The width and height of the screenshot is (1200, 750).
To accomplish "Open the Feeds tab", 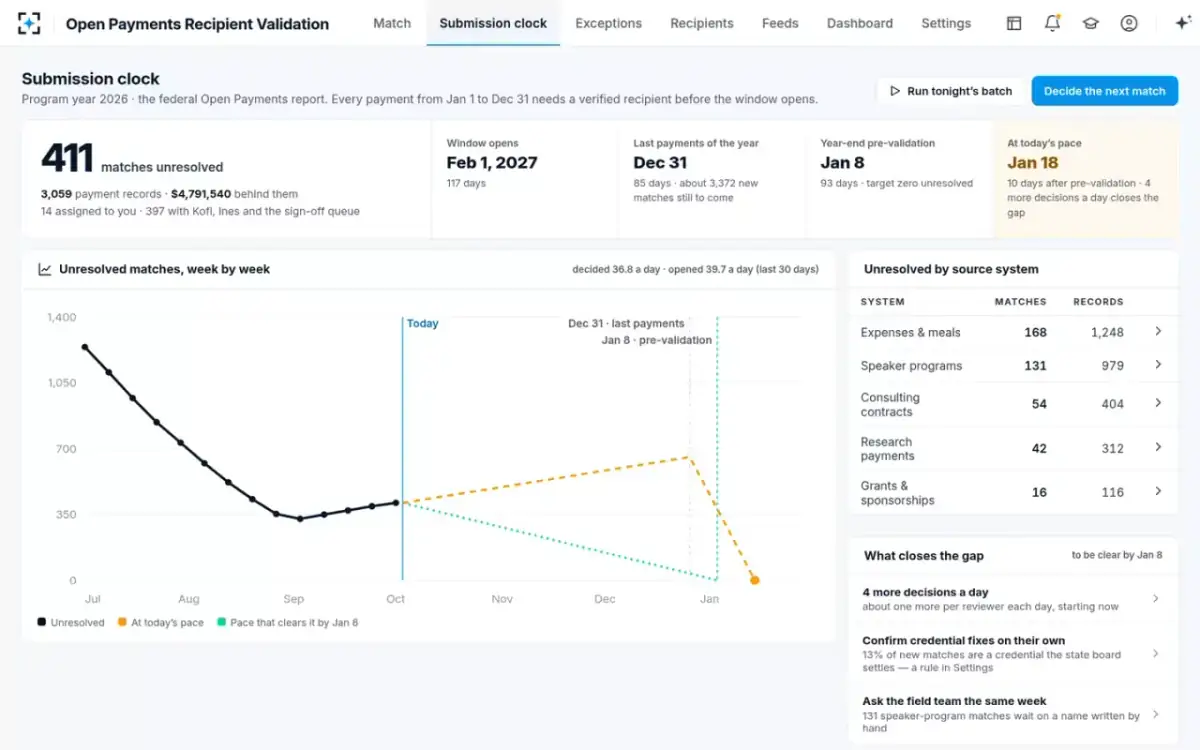I will point(780,23).
